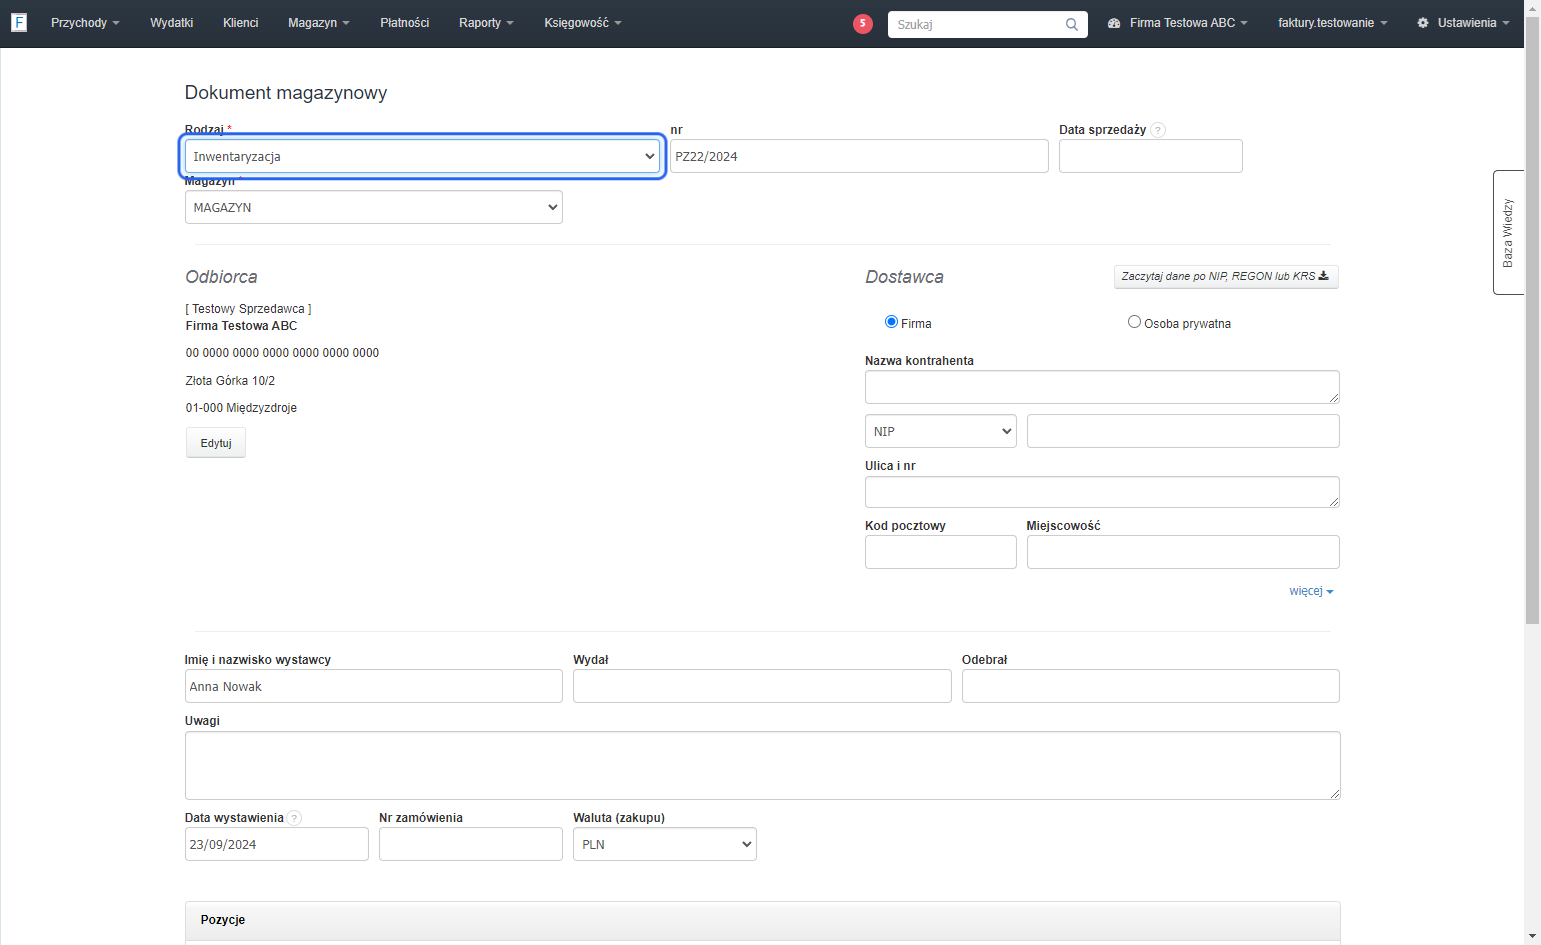This screenshot has width=1541, height=945.
Task: Click the magnifier search icon
Action: pos(1072,24)
